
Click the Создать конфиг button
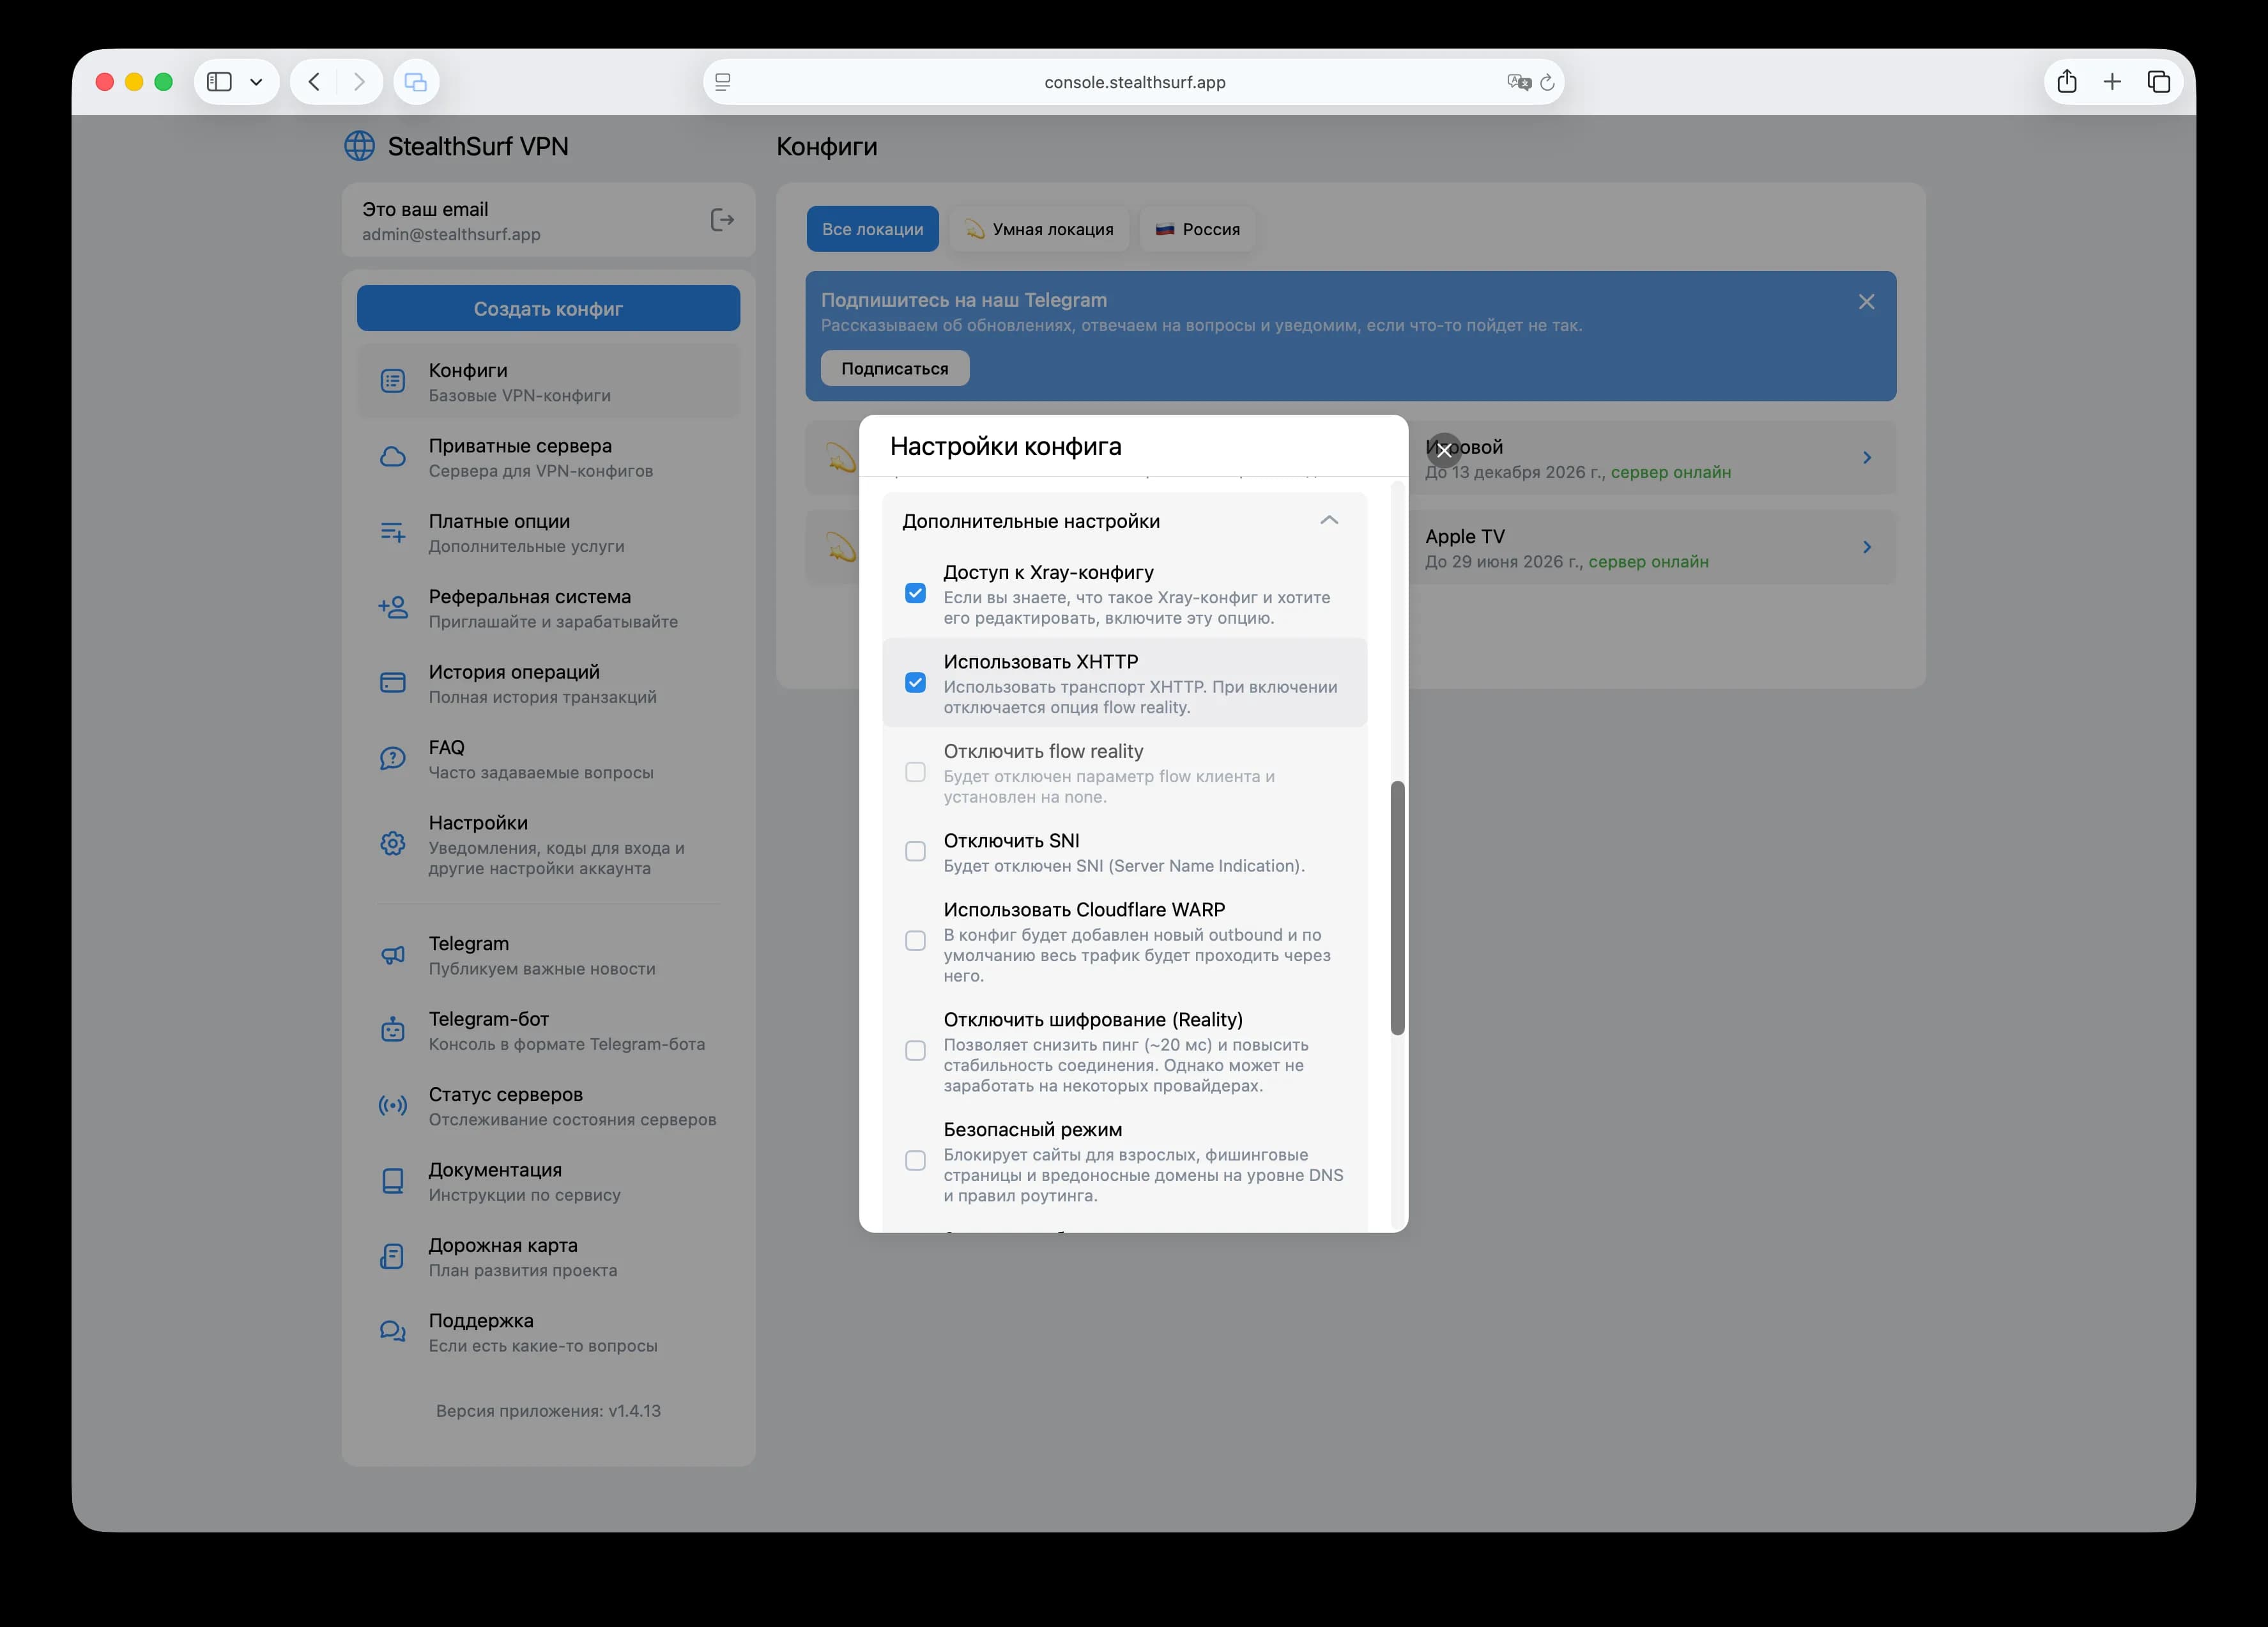pyautogui.click(x=548, y=308)
